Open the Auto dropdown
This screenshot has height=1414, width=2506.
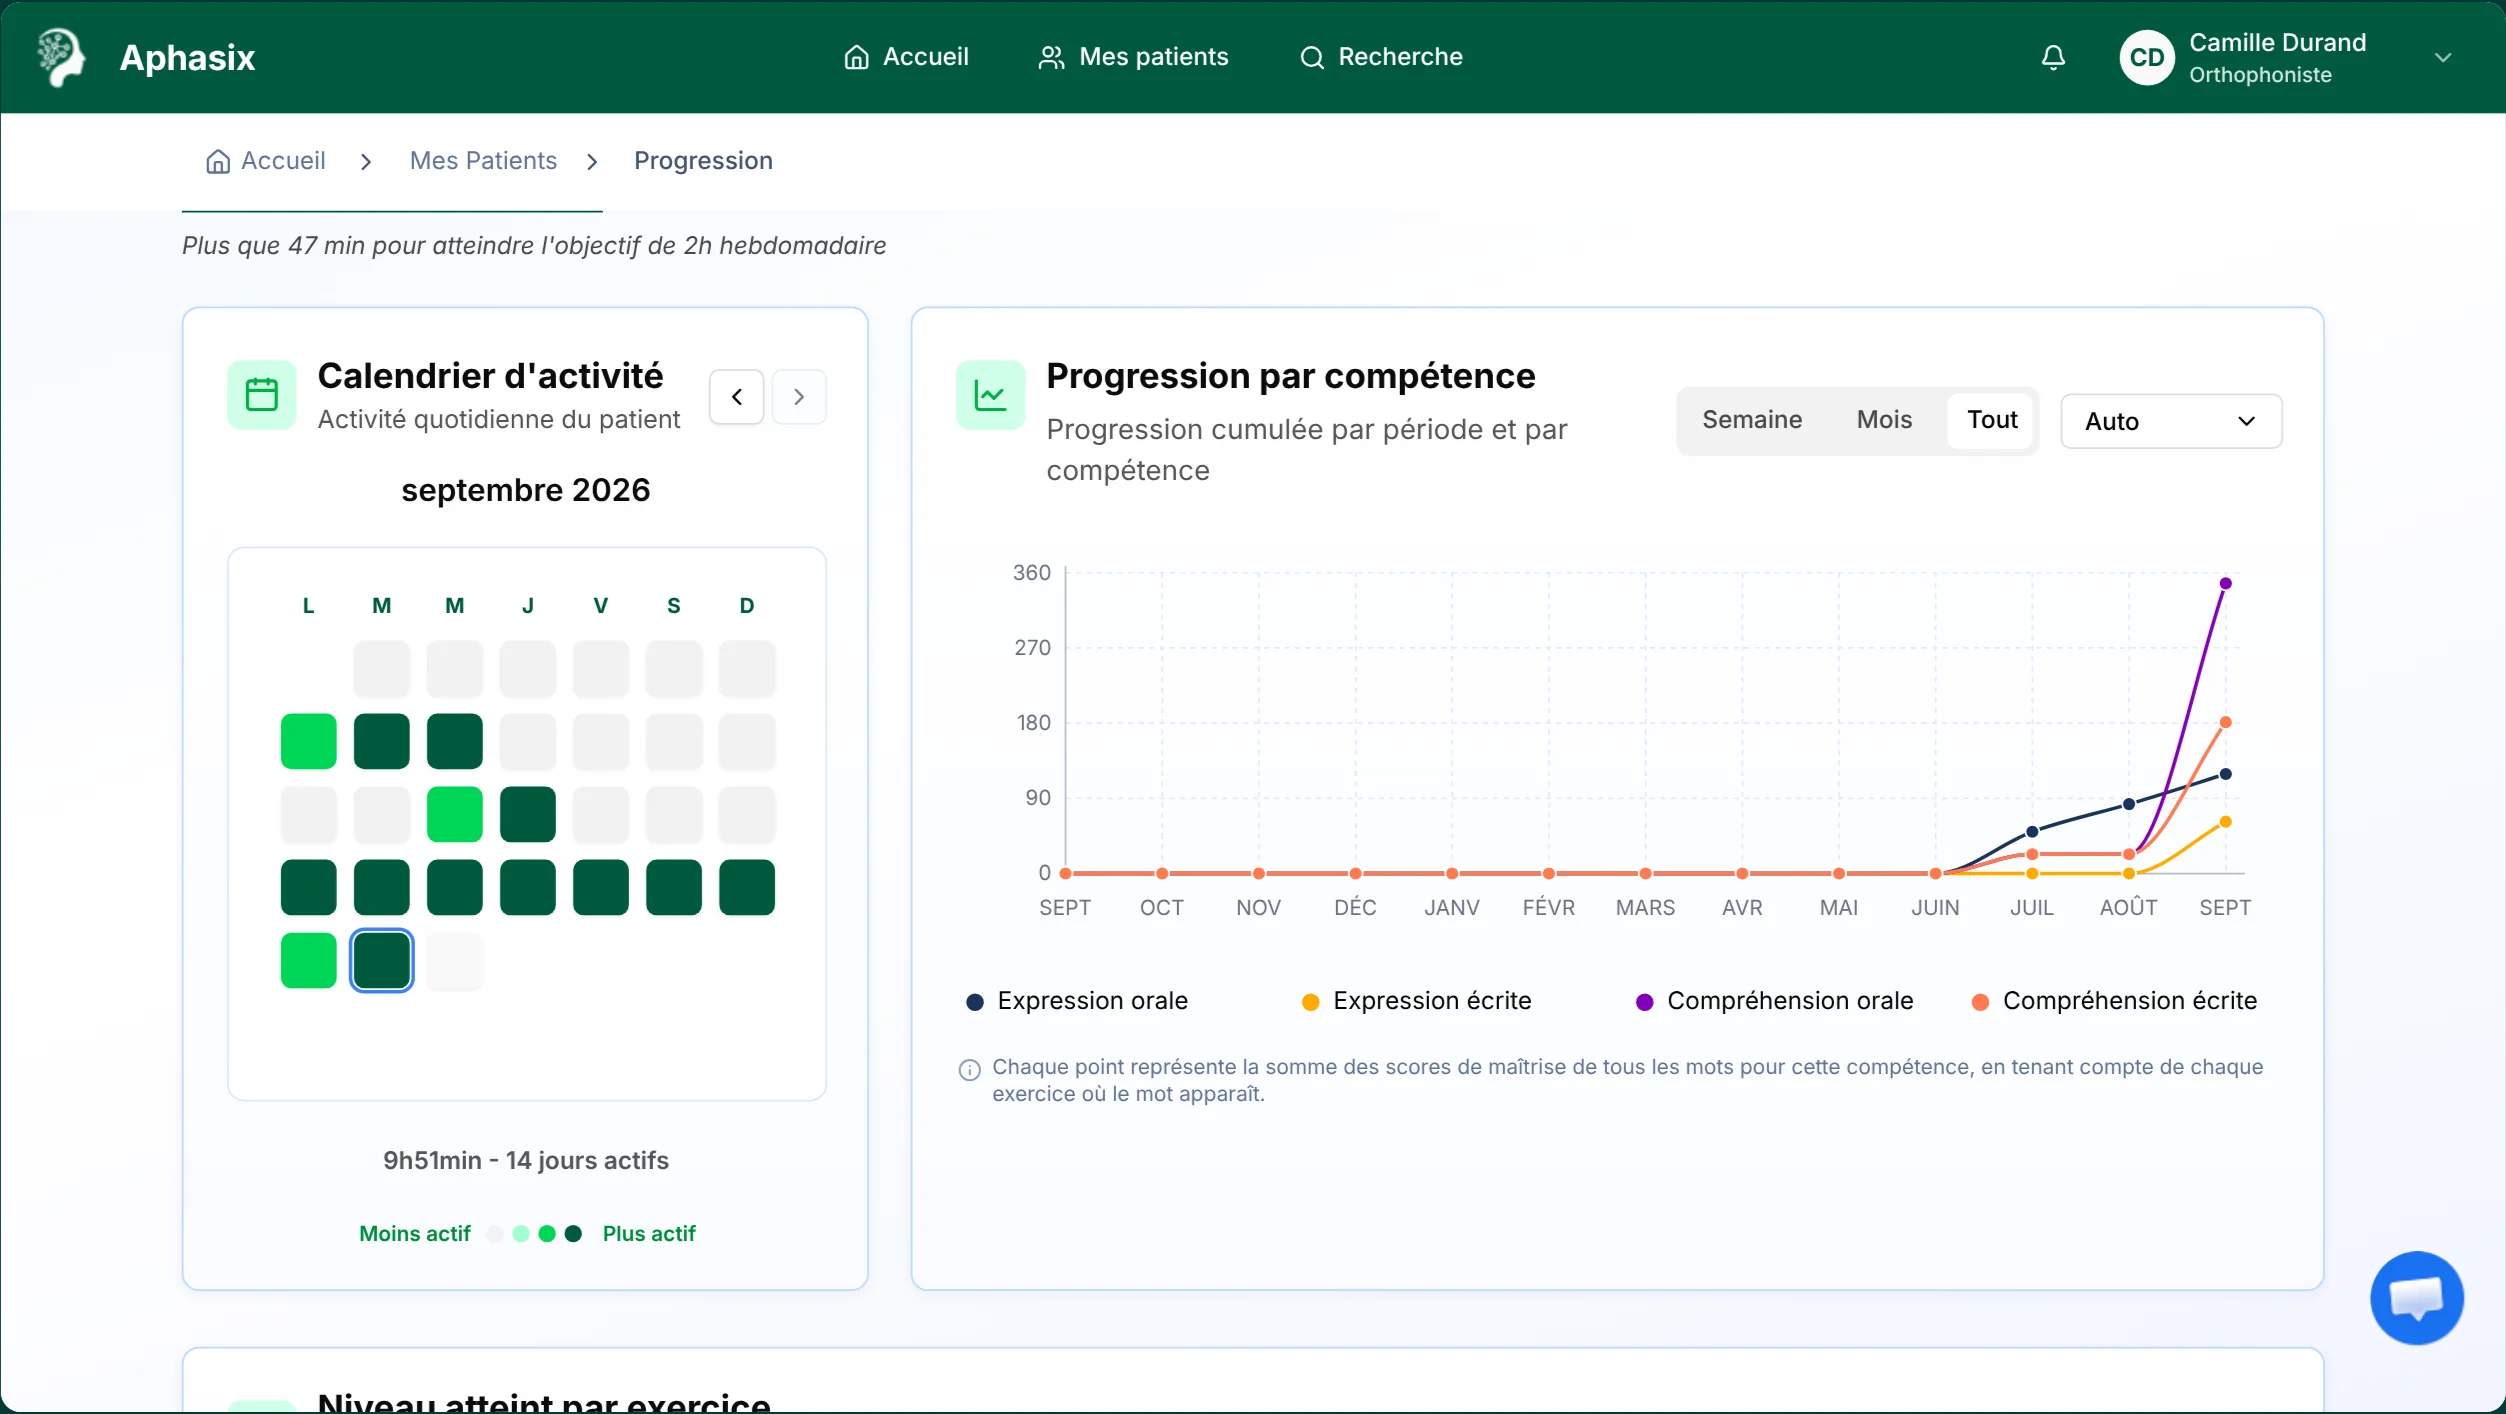[x=2171, y=421]
